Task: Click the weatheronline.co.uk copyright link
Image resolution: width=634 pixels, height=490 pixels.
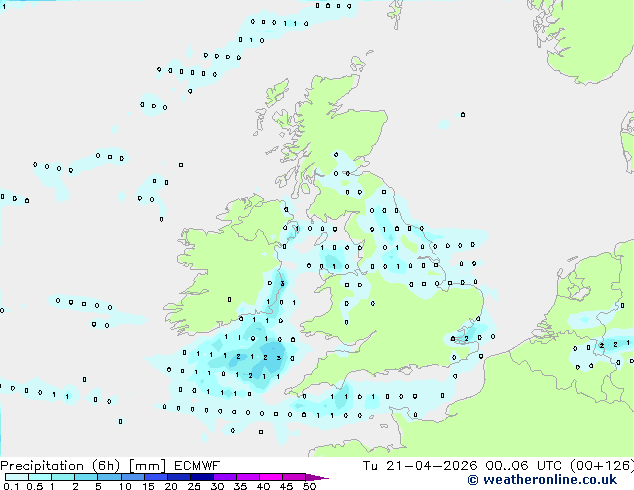Action: click(x=542, y=480)
